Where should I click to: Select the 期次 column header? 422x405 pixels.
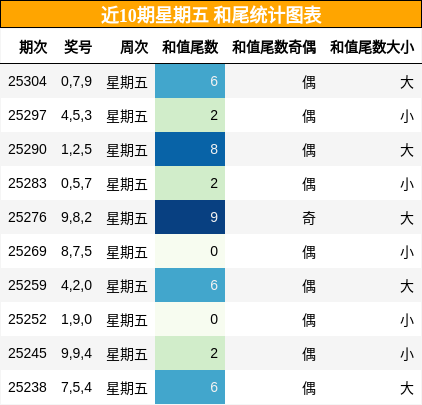(33, 47)
